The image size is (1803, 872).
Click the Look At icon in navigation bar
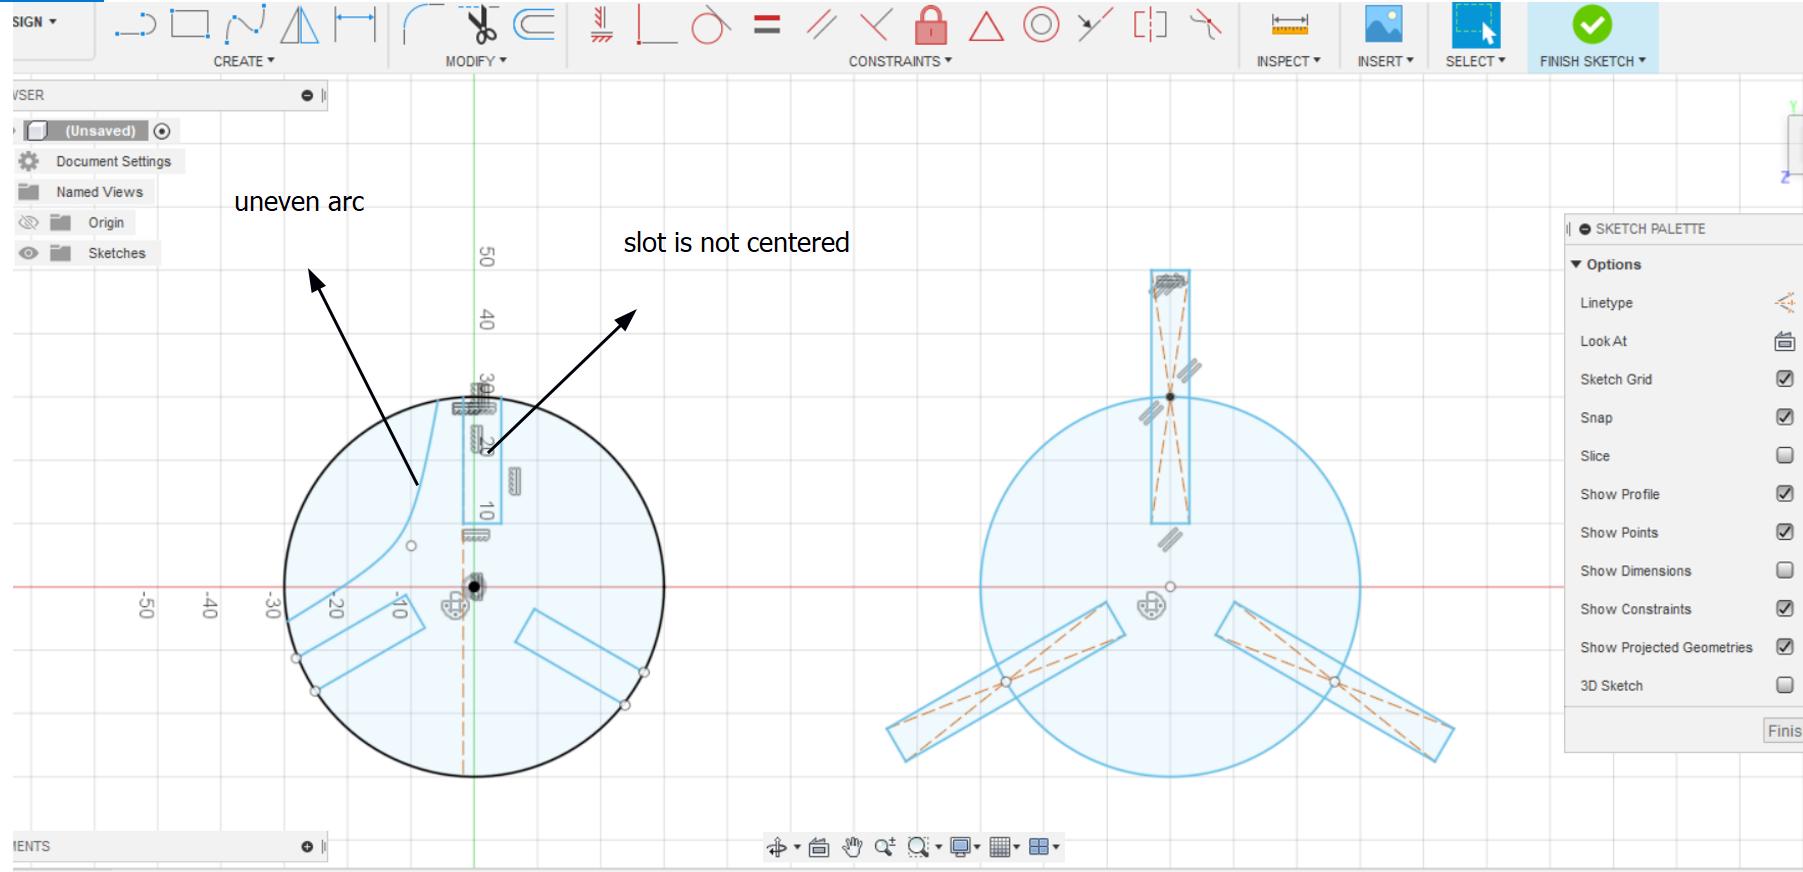click(x=819, y=848)
